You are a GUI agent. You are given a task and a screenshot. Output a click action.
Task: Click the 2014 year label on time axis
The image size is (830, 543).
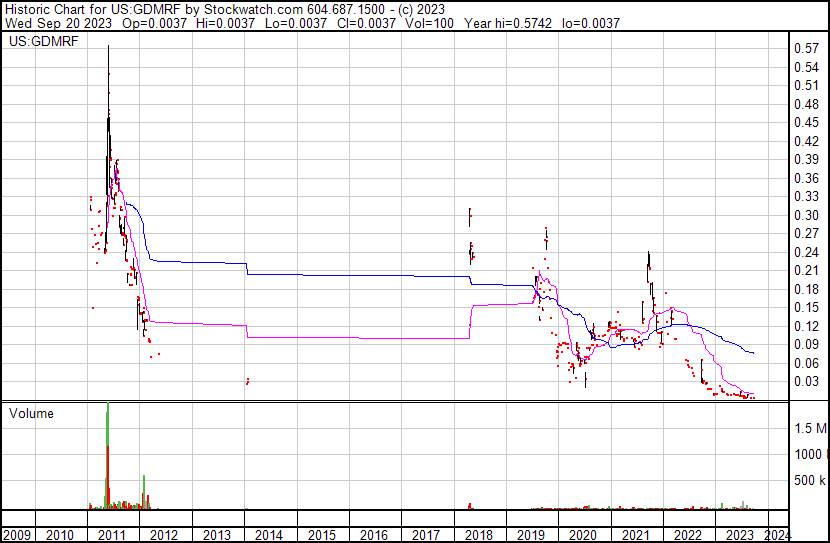269,535
